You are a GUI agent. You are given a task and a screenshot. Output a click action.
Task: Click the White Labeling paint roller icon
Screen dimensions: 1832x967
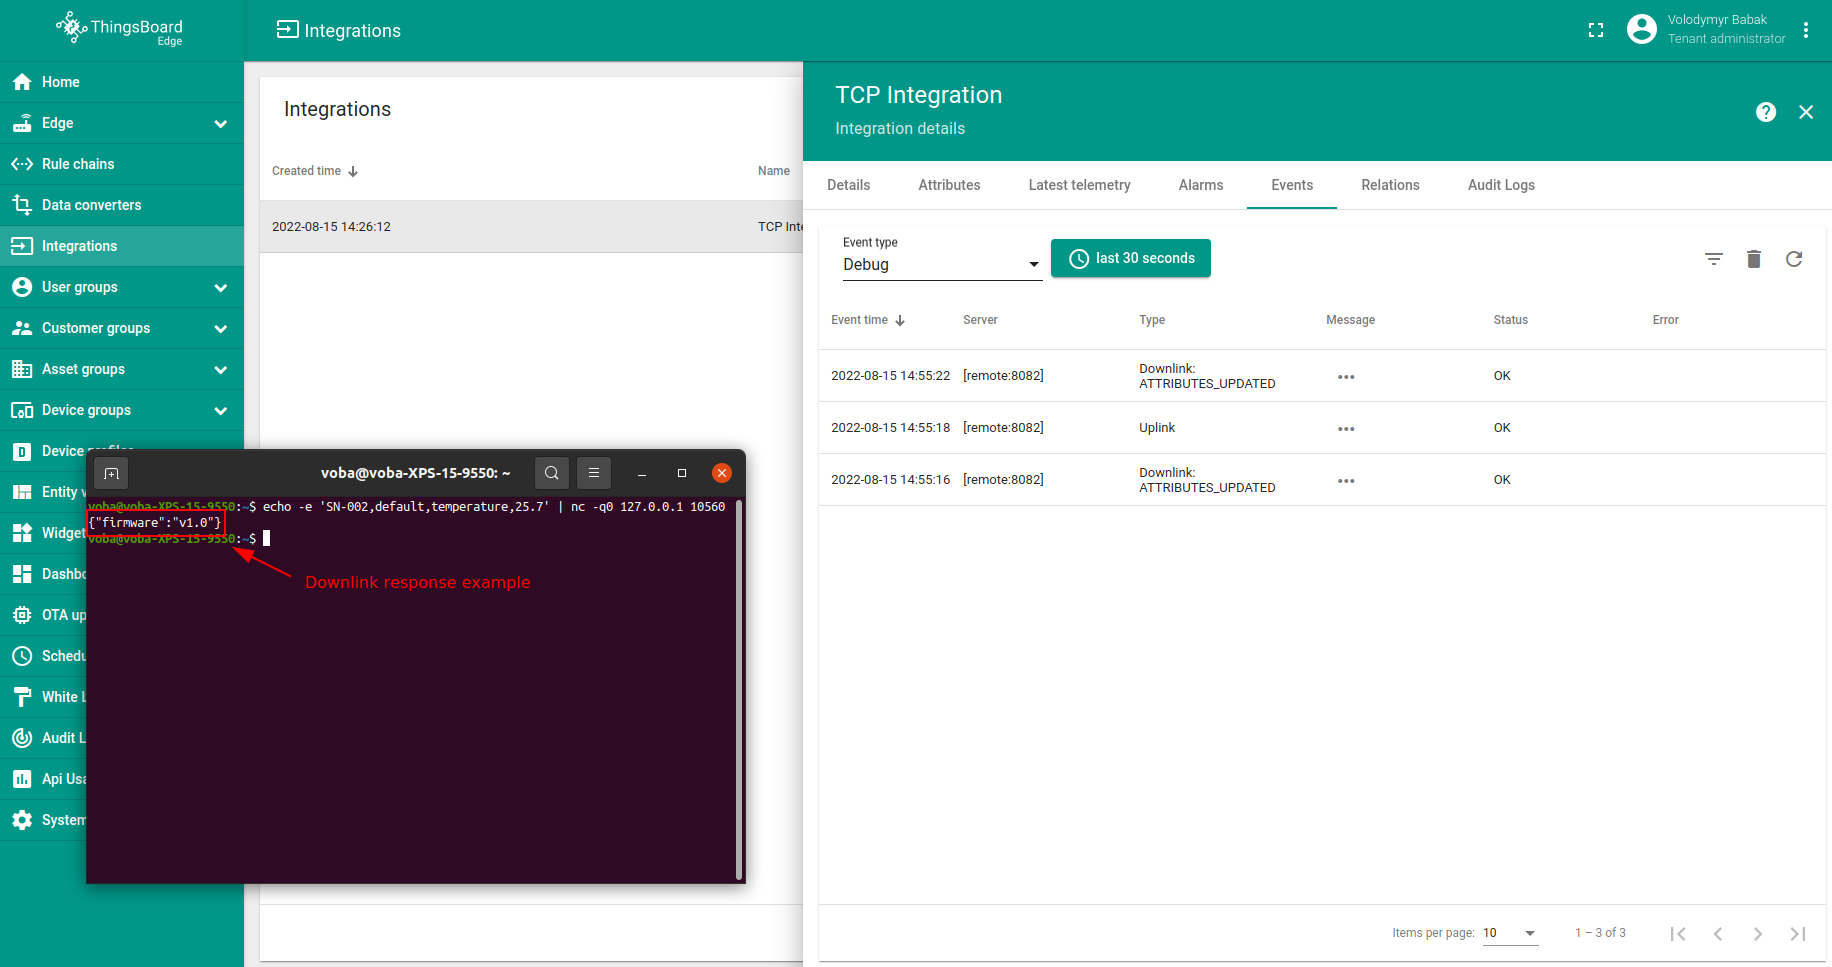tap(22, 697)
